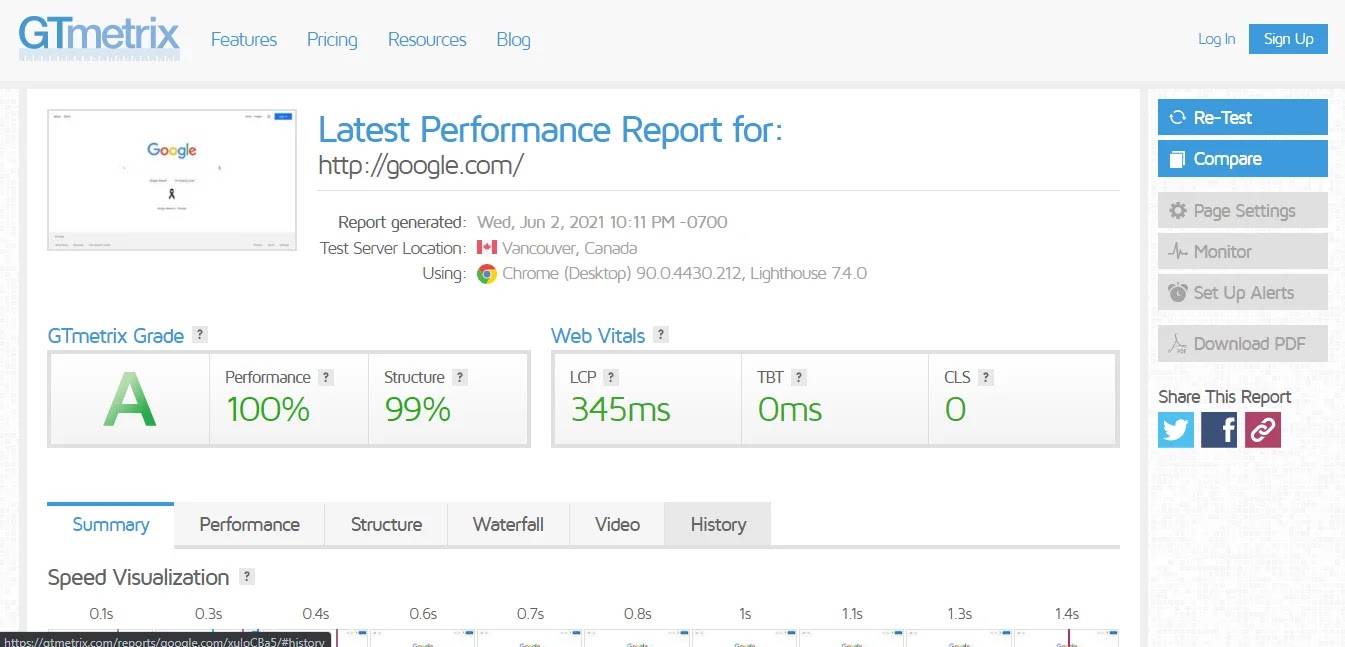This screenshot has height=647, width=1345.
Task: Open the History tab
Action: tap(718, 525)
